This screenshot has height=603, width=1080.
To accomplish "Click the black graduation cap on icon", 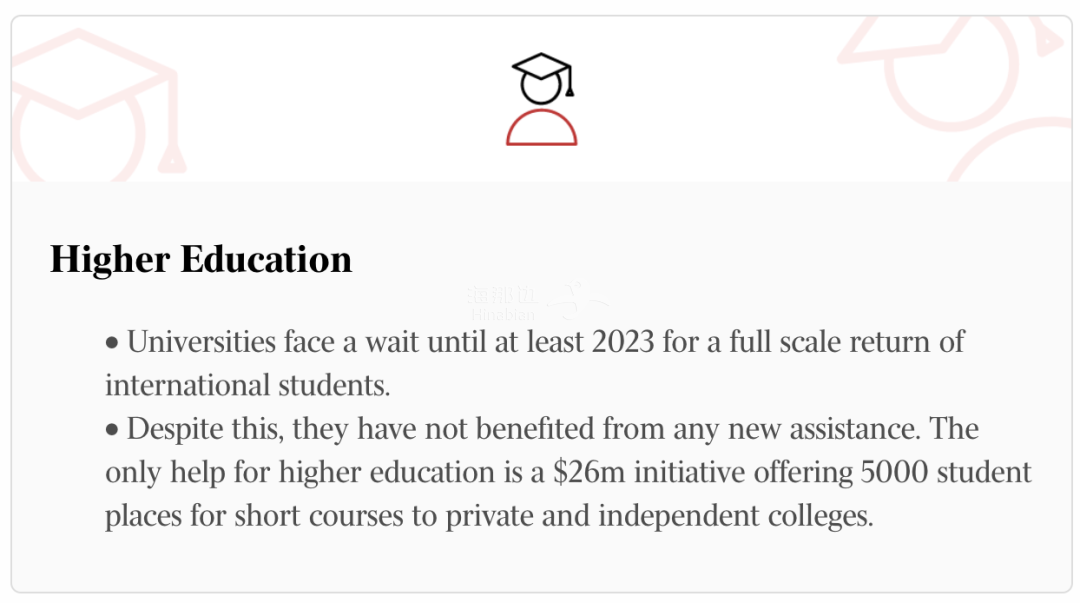I will 542,70.
